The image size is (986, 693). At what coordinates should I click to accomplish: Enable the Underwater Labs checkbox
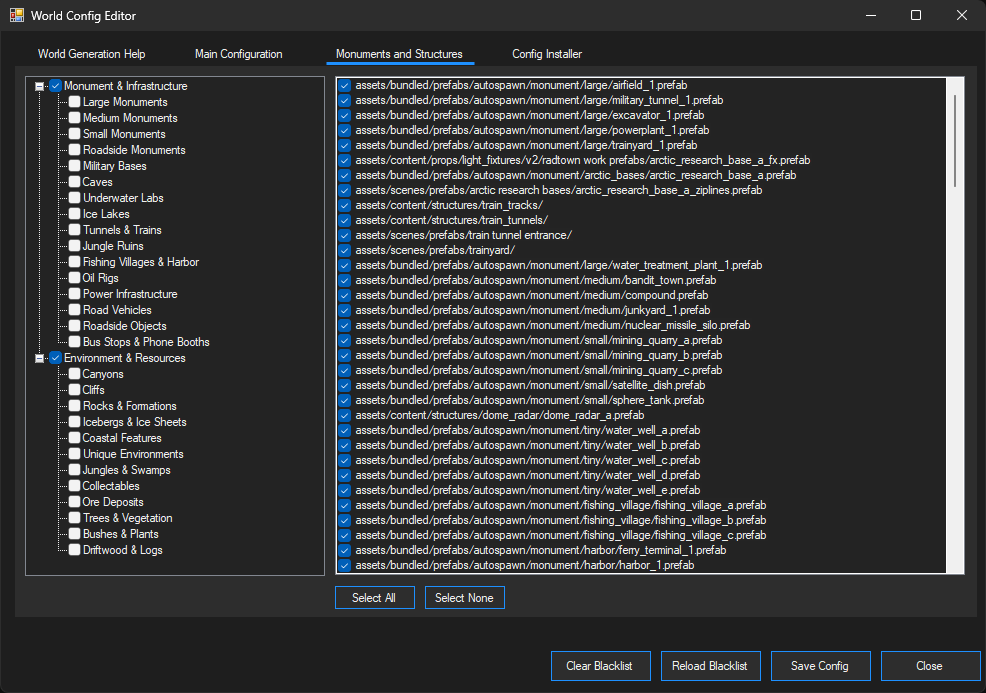tap(73, 197)
